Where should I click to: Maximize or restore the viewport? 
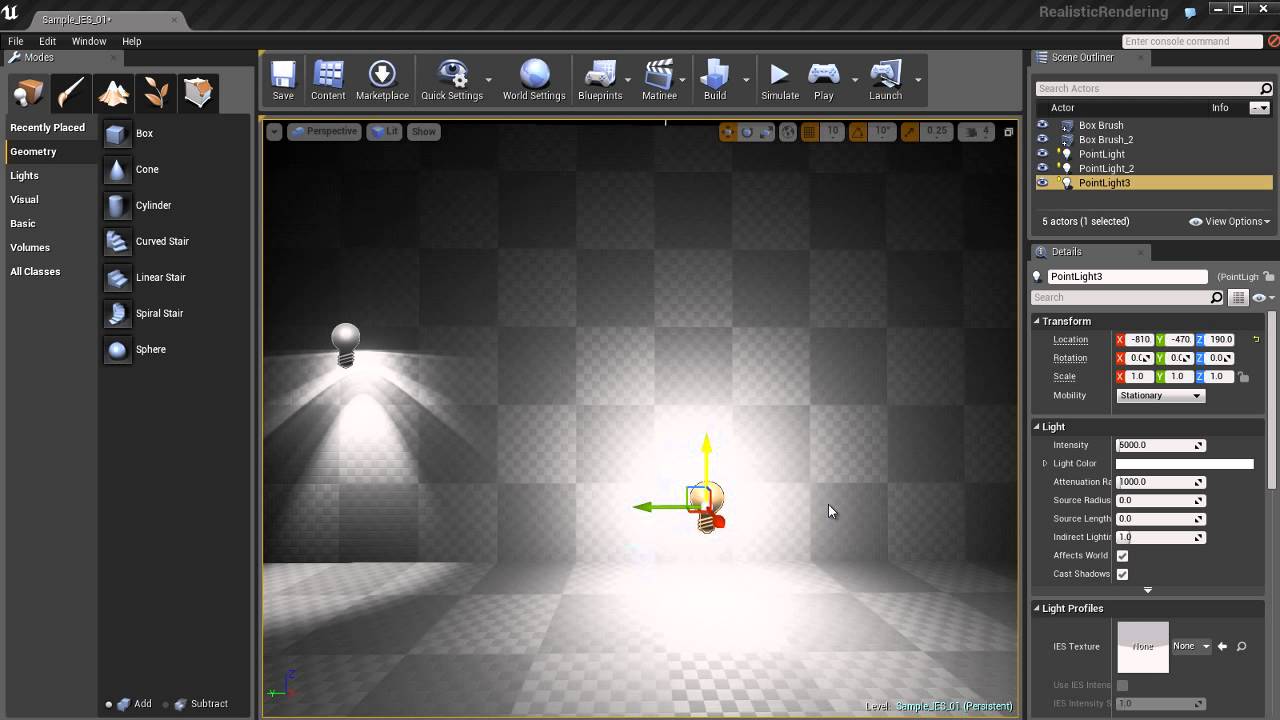[x=1008, y=132]
